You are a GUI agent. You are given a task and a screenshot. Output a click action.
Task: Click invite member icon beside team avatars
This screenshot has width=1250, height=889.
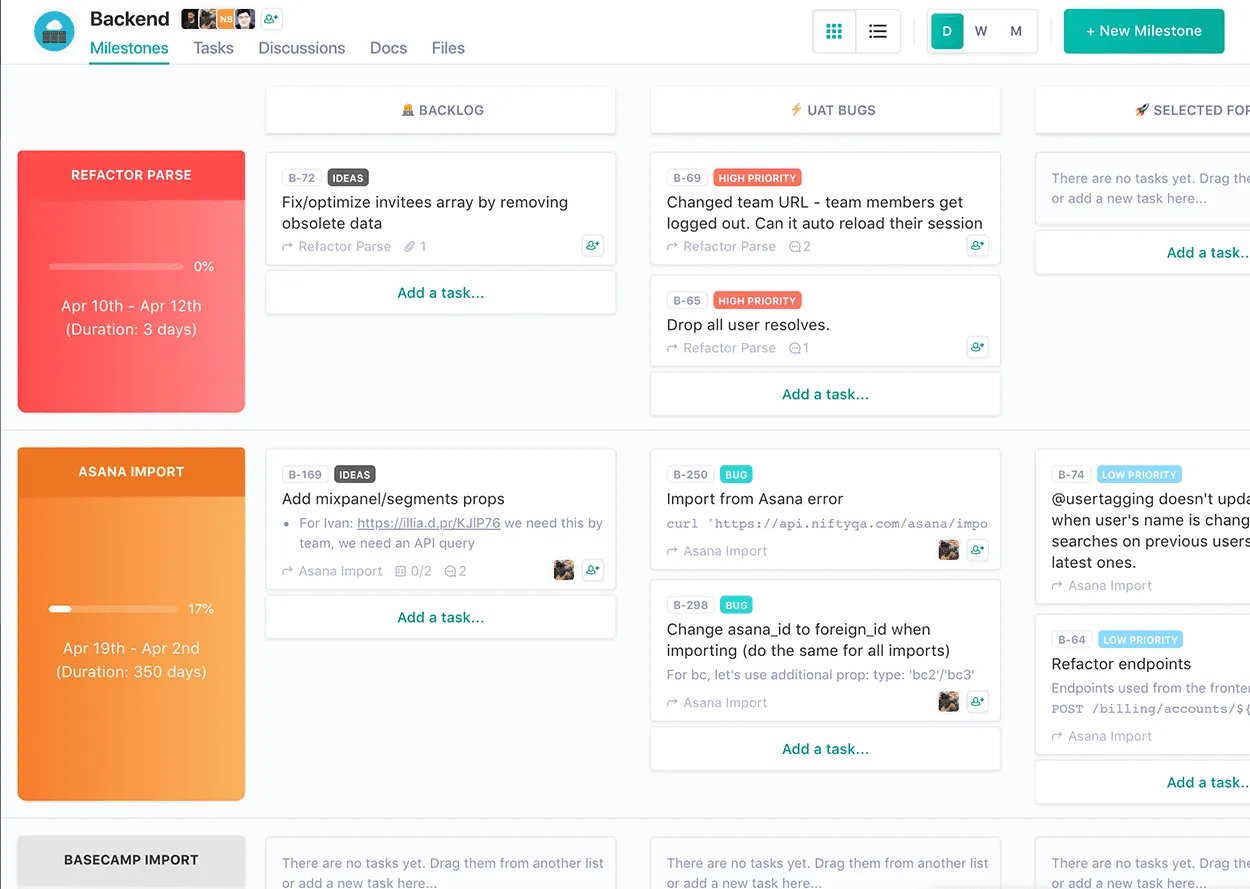coord(270,18)
